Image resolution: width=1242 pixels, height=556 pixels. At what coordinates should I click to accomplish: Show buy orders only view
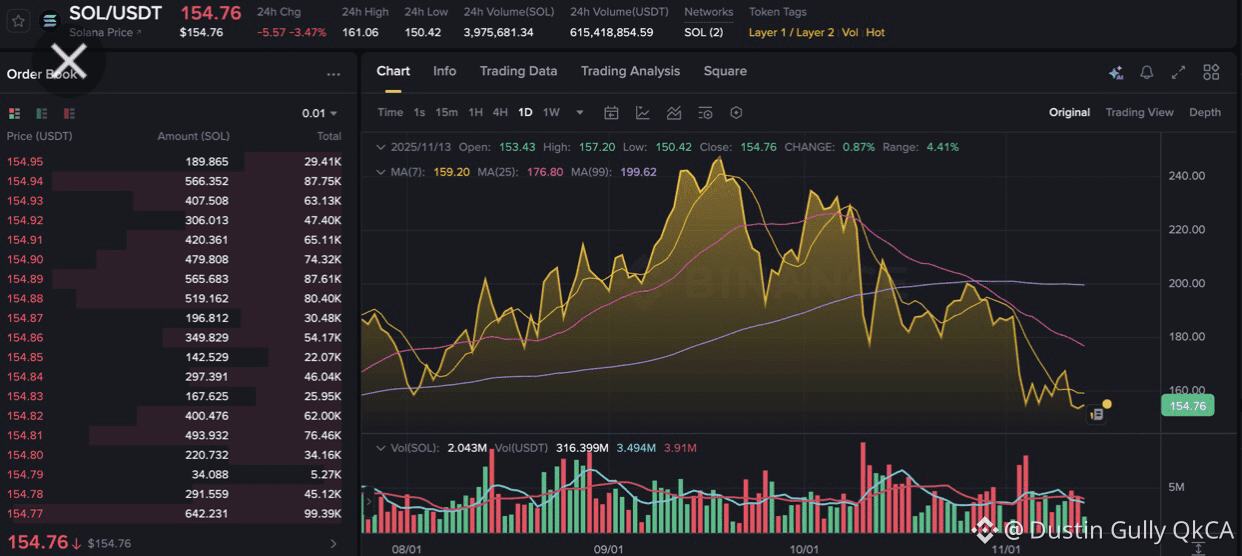(42, 114)
